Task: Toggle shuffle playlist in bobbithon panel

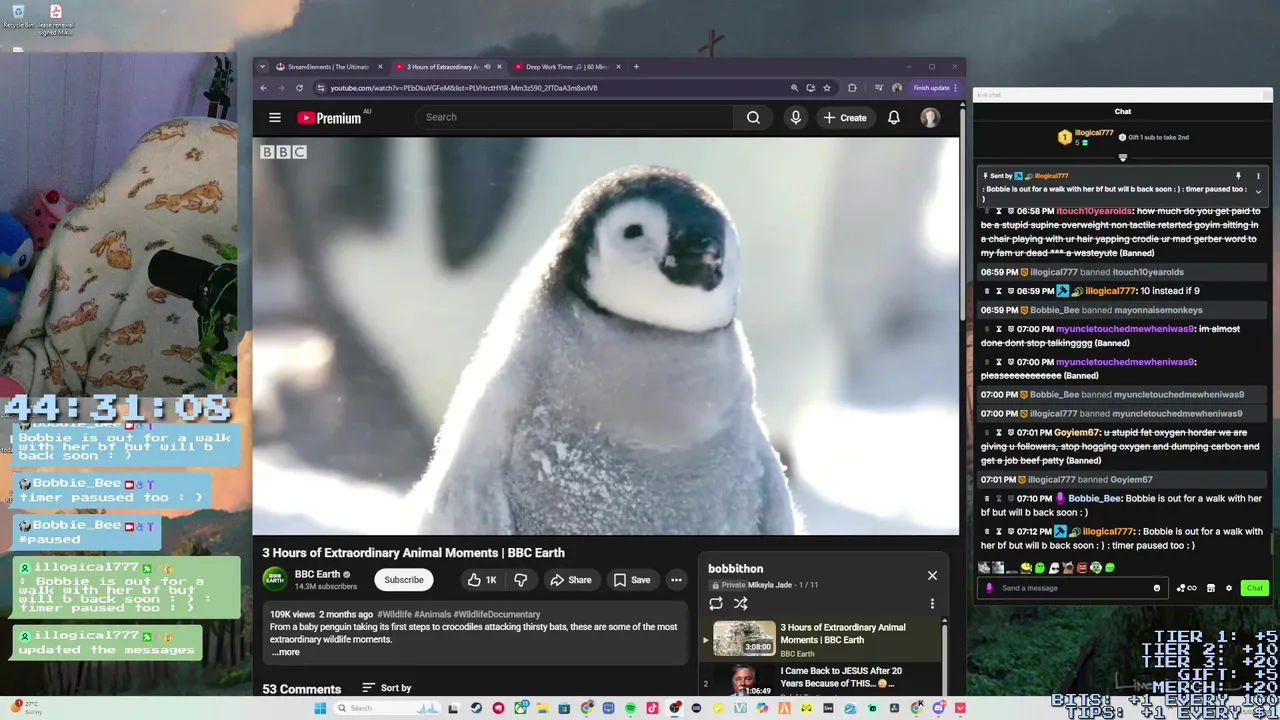Action: click(740, 603)
